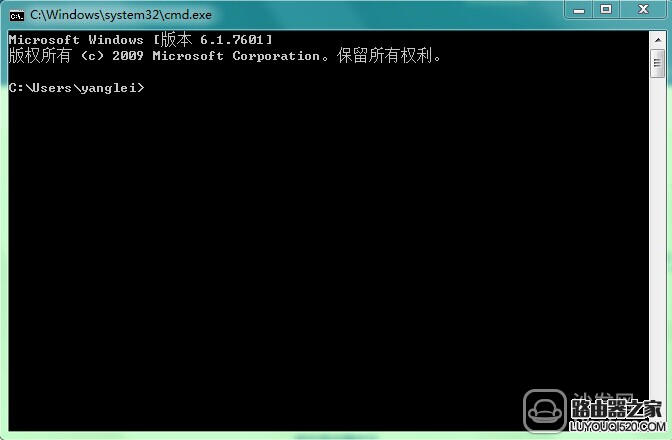Click the scrollbar track below the thumb
This screenshot has width=672, height=440.
pyautogui.click(x=657, y=231)
